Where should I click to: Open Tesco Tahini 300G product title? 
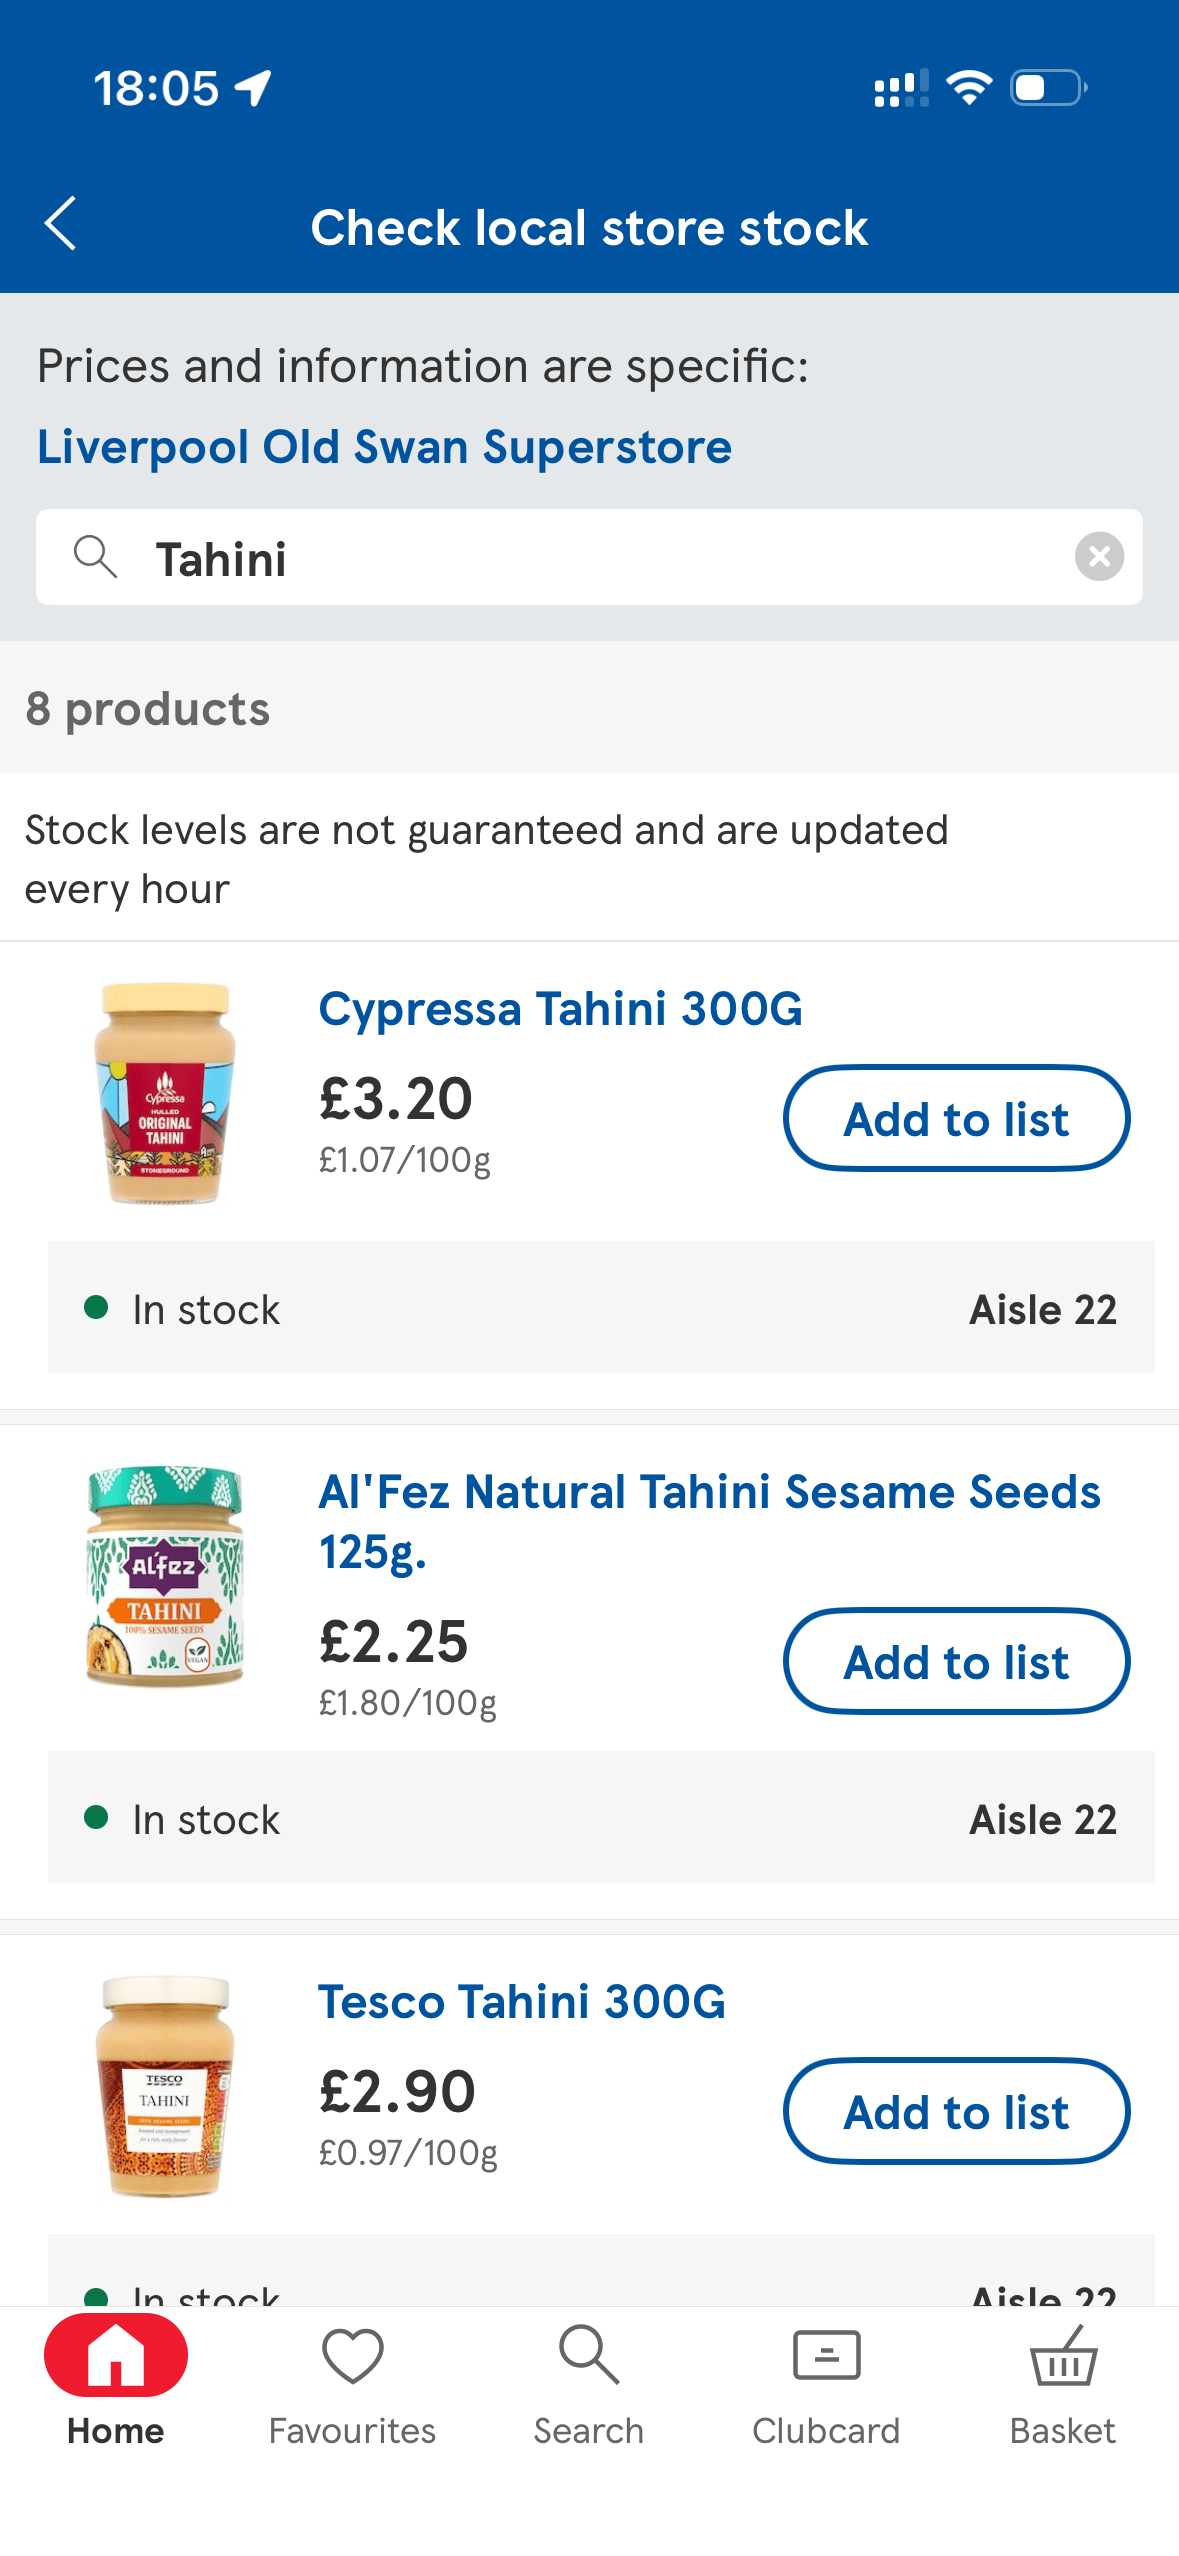tap(521, 2002)
